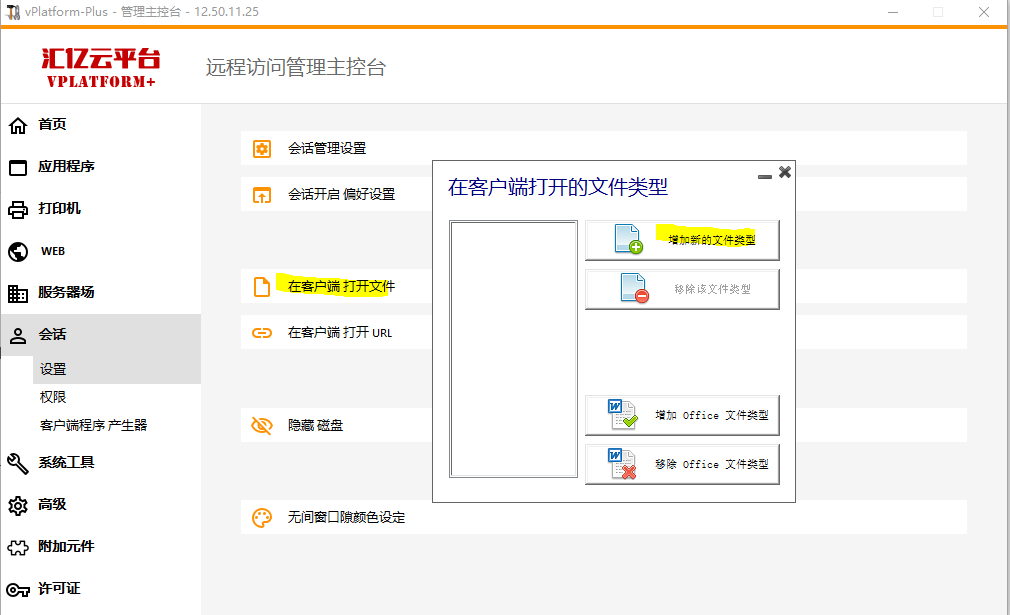This screenshot has height=615, width=1010.
Task: Click the session management settings gear icon
Action: click(262, 149)
